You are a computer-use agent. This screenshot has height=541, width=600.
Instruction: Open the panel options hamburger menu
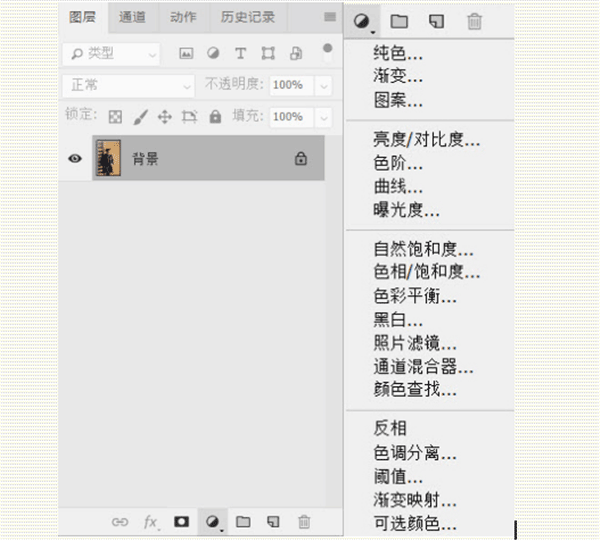[x=330, y=17]
